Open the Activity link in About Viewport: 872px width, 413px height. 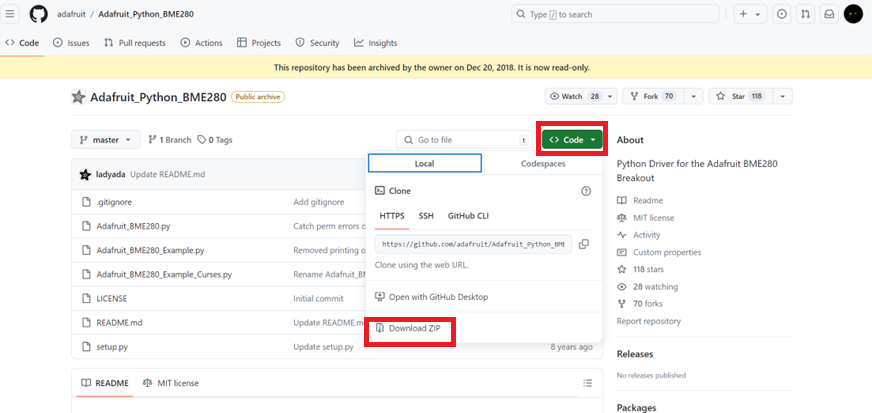639,235
